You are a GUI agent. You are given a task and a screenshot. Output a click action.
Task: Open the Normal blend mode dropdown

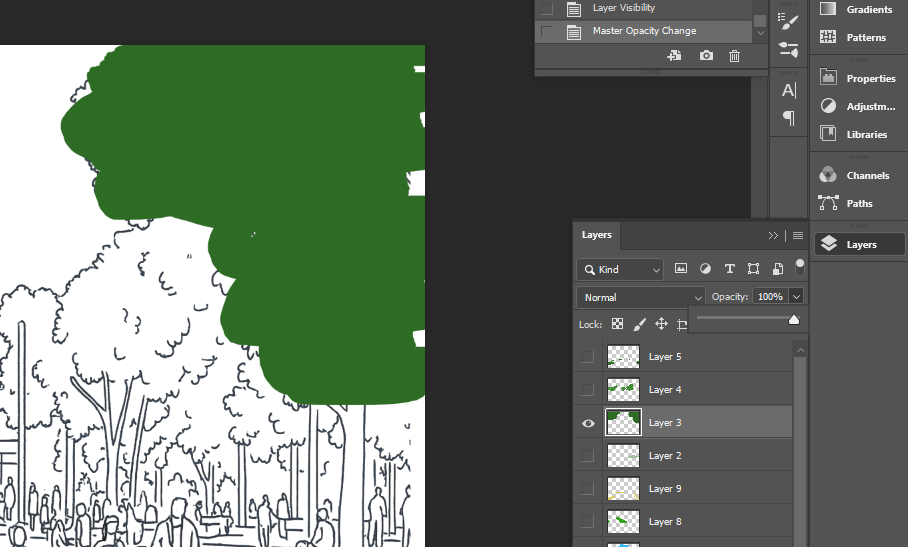click(642, 297)
